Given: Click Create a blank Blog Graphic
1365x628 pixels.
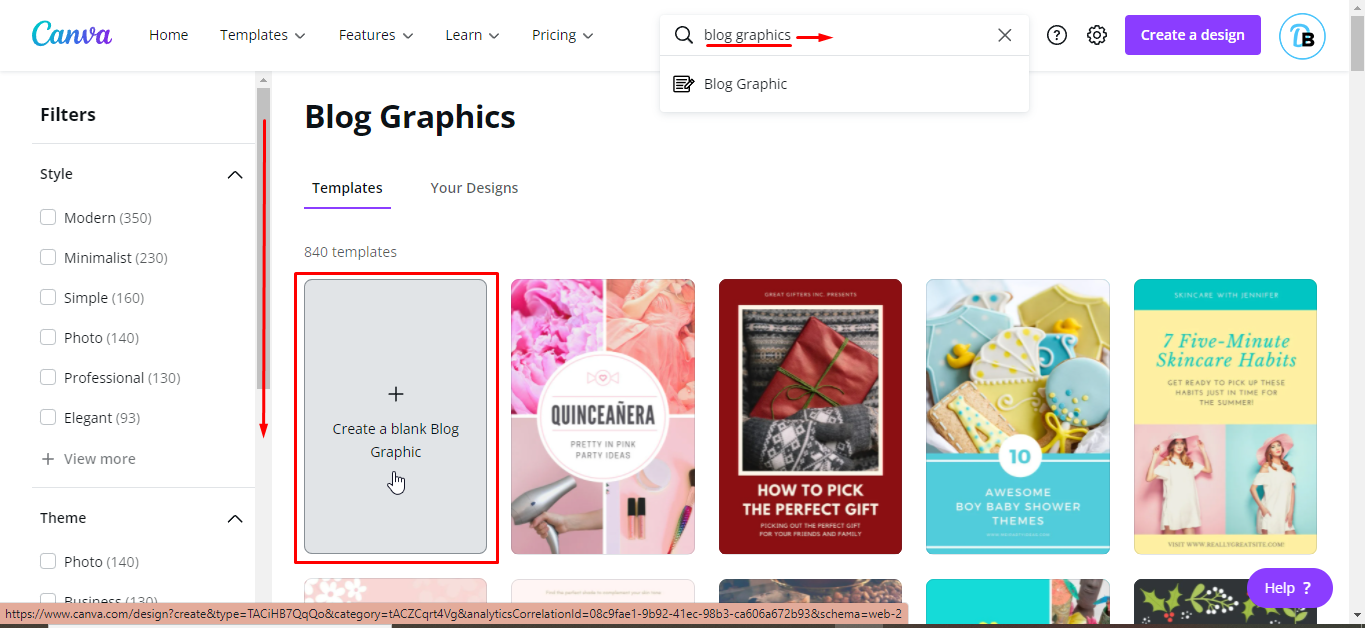Looking at the screenshot, I should click(396, 416).
